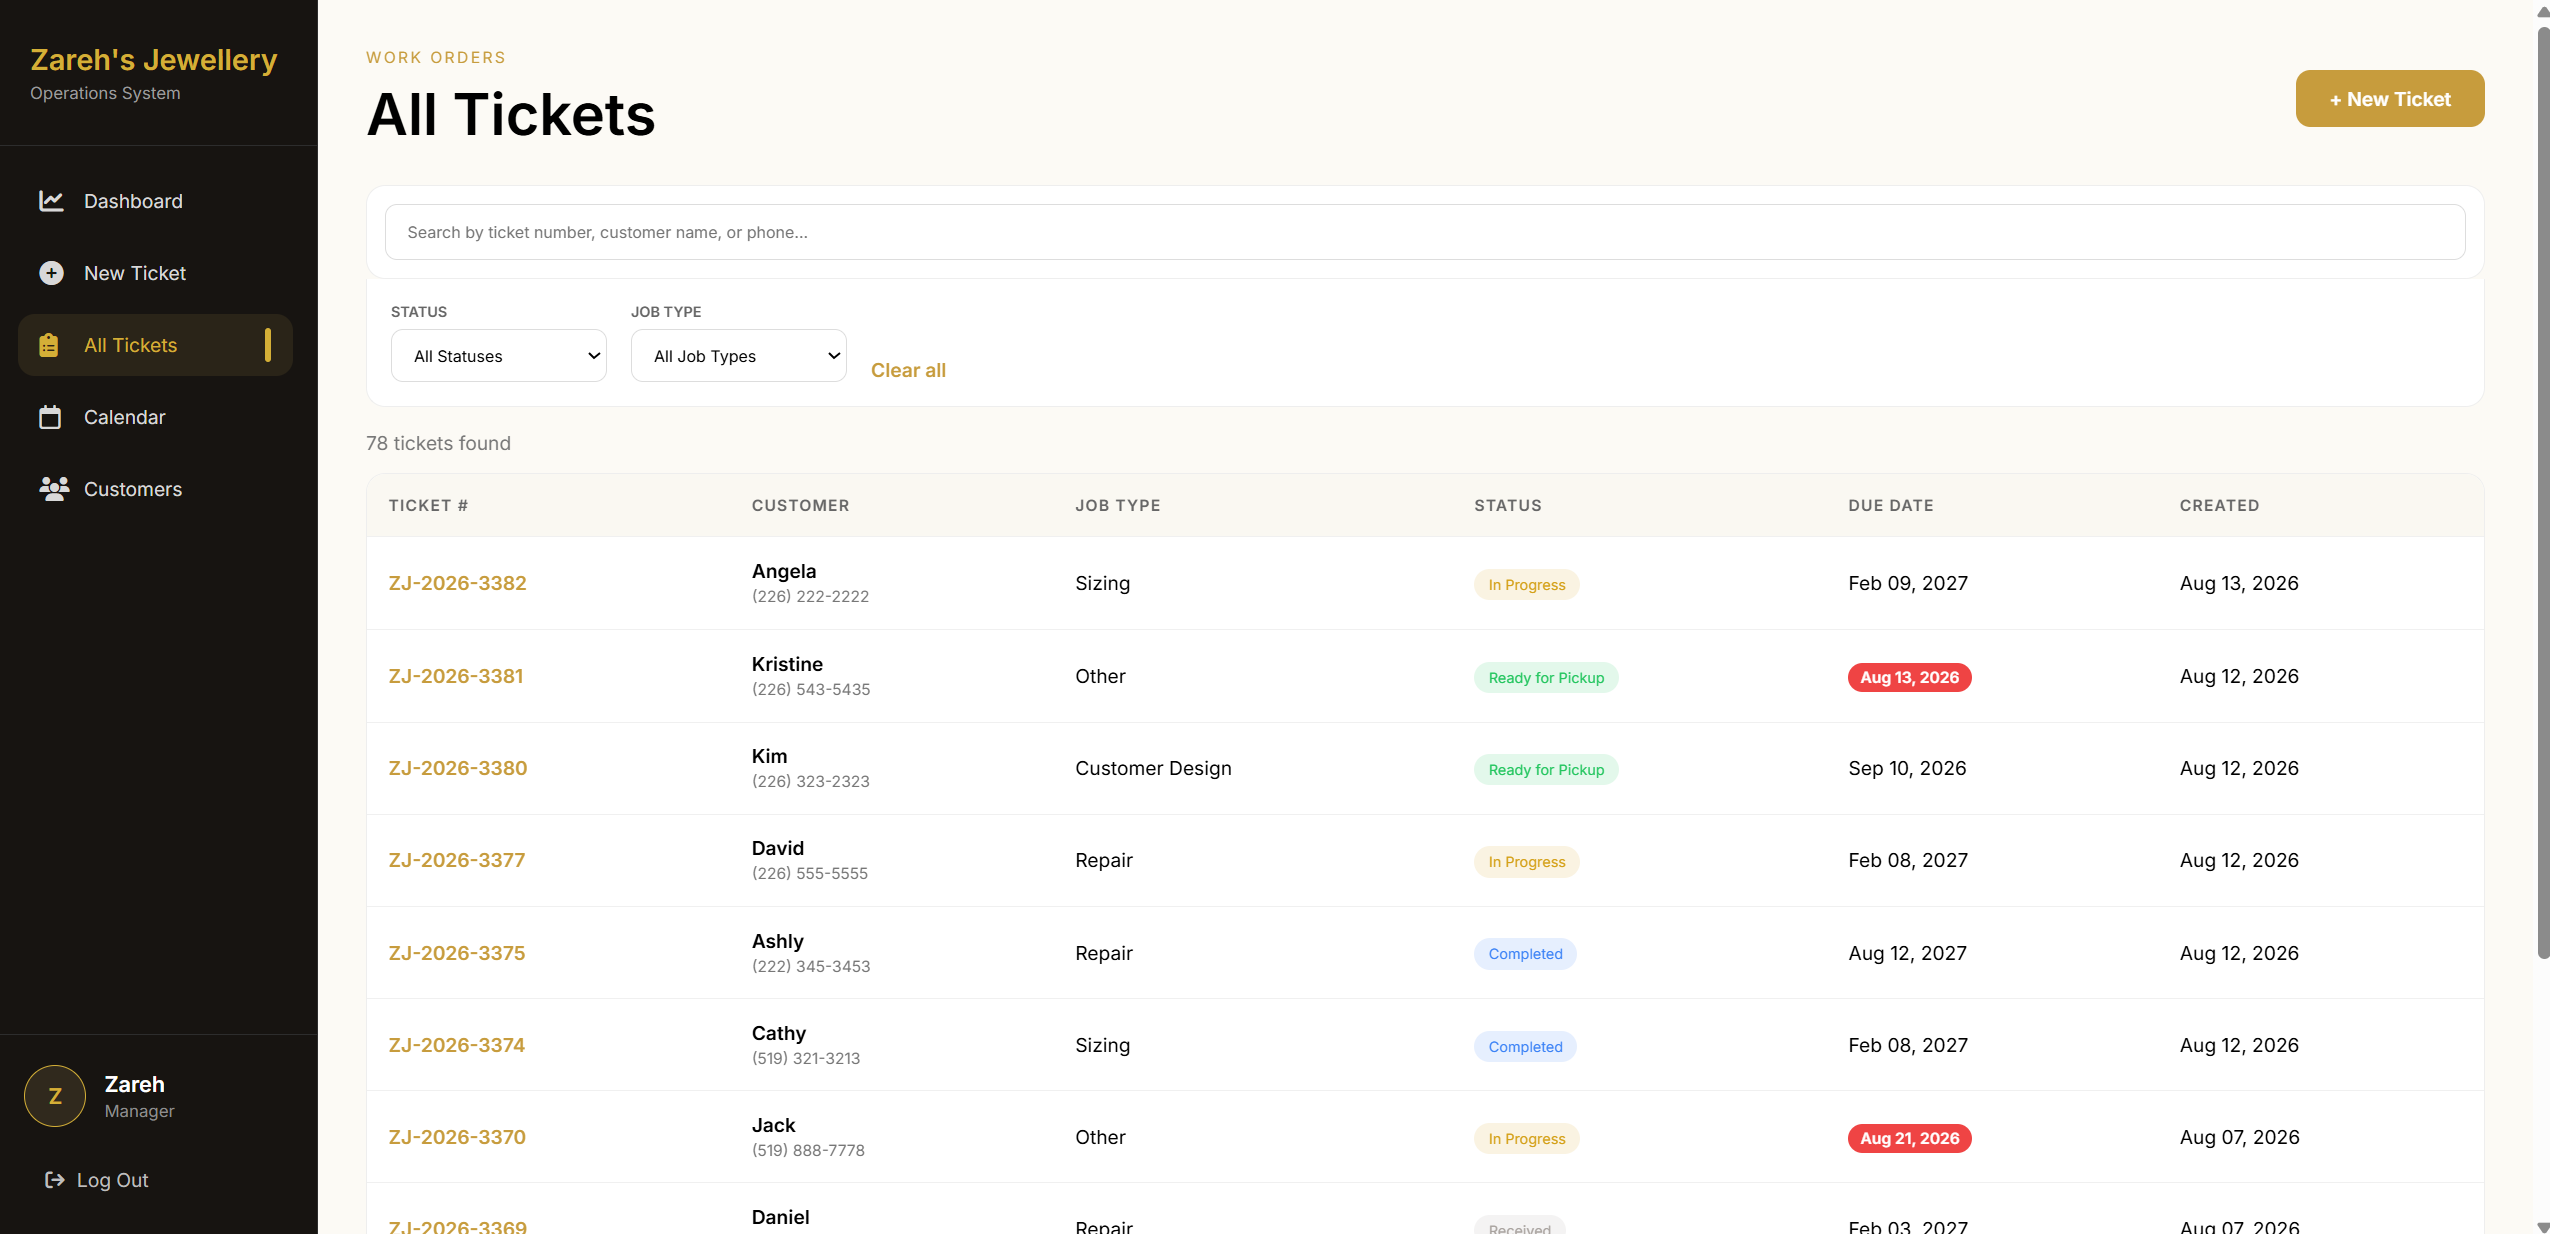The height and width of the screenshot is (1234, 2550).
Task: Click the Customers people icon
Action: pyautogui.click(x=54, y=489)
